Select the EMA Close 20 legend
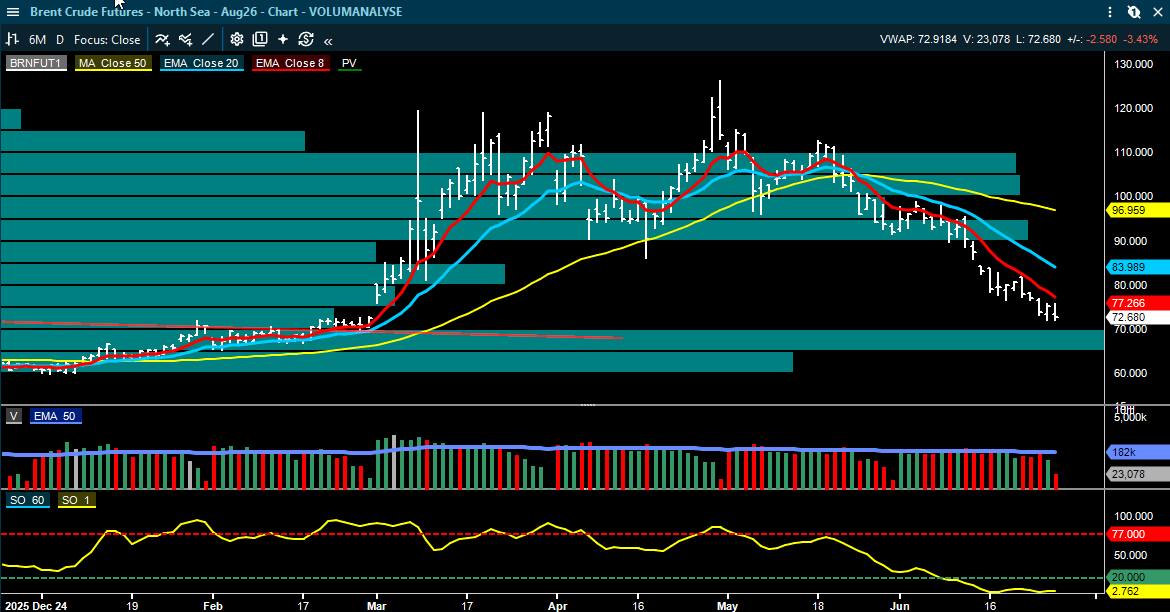The height and width of the screenshot is (612, 1170). click(201, 63)
